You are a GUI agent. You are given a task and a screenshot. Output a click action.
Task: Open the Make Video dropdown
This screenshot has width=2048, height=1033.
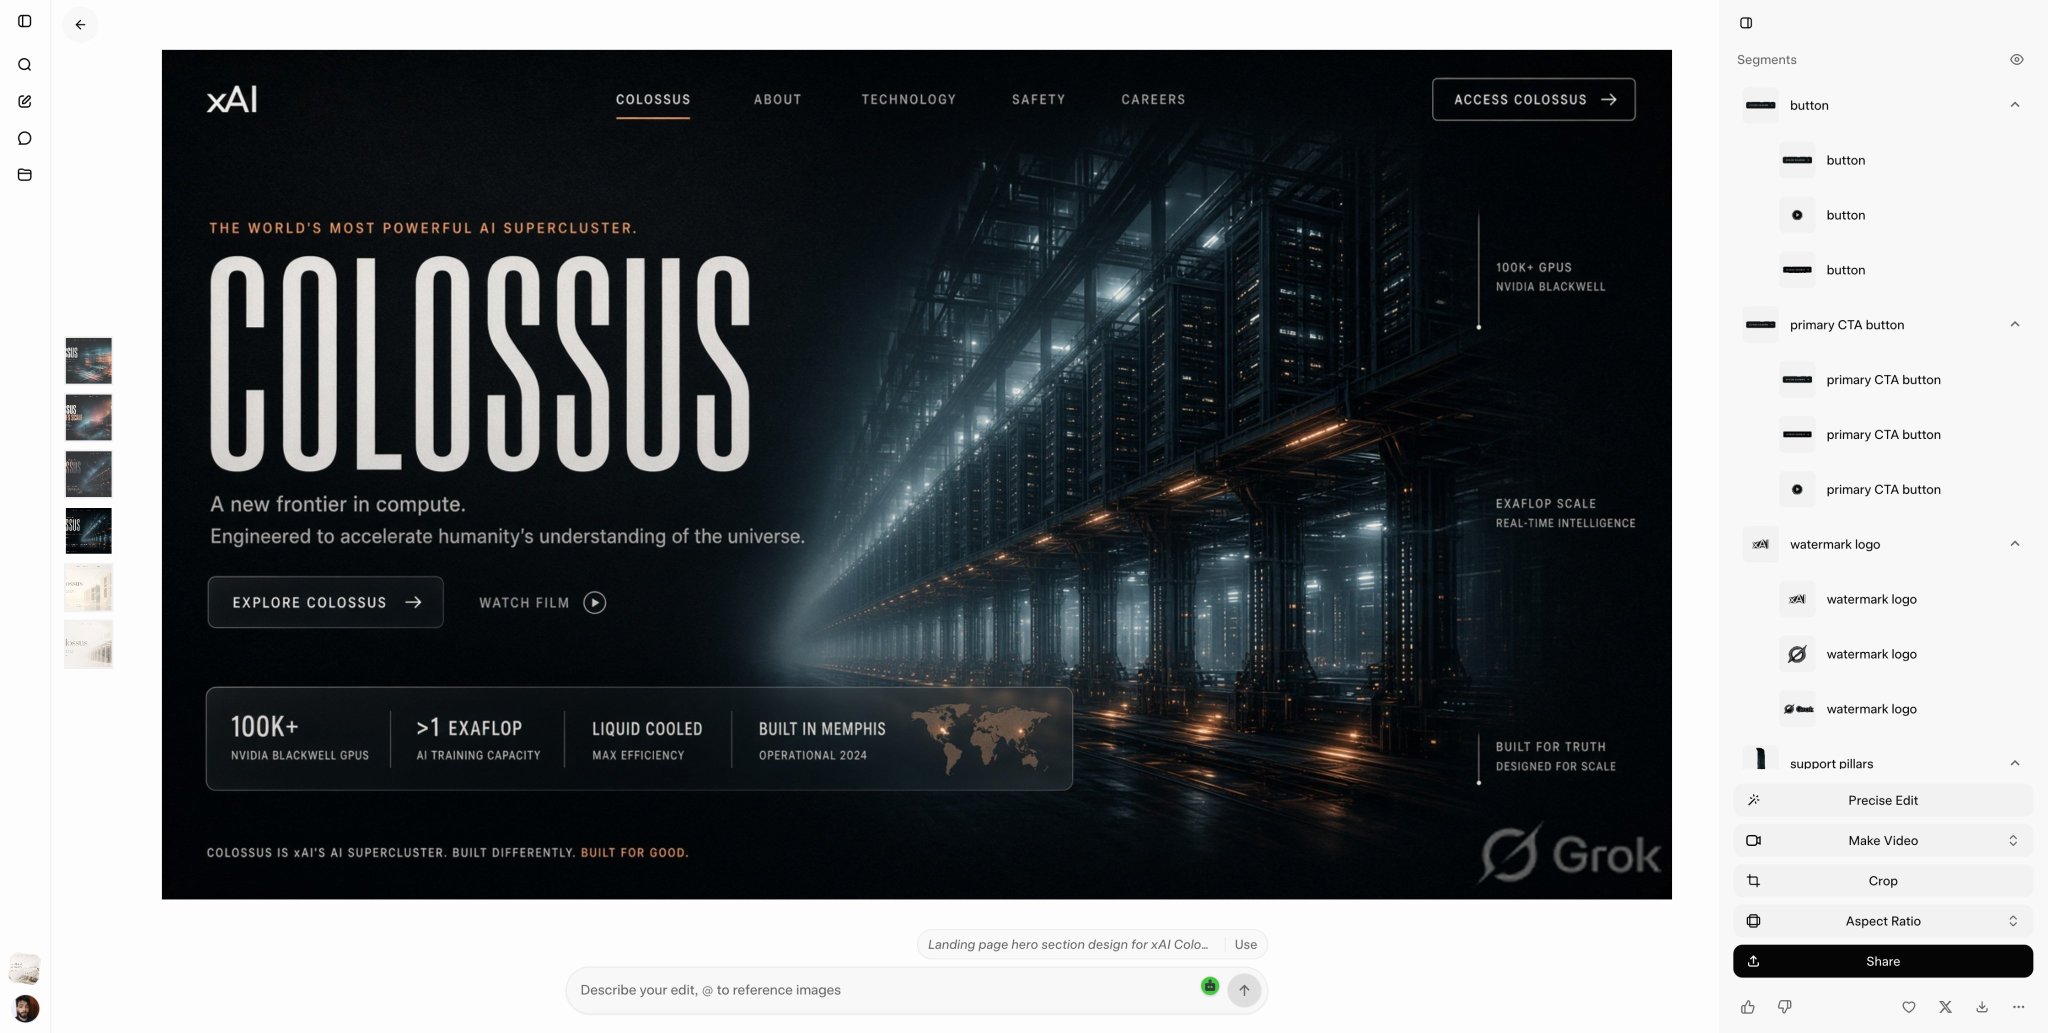[x=1883, y=840]
